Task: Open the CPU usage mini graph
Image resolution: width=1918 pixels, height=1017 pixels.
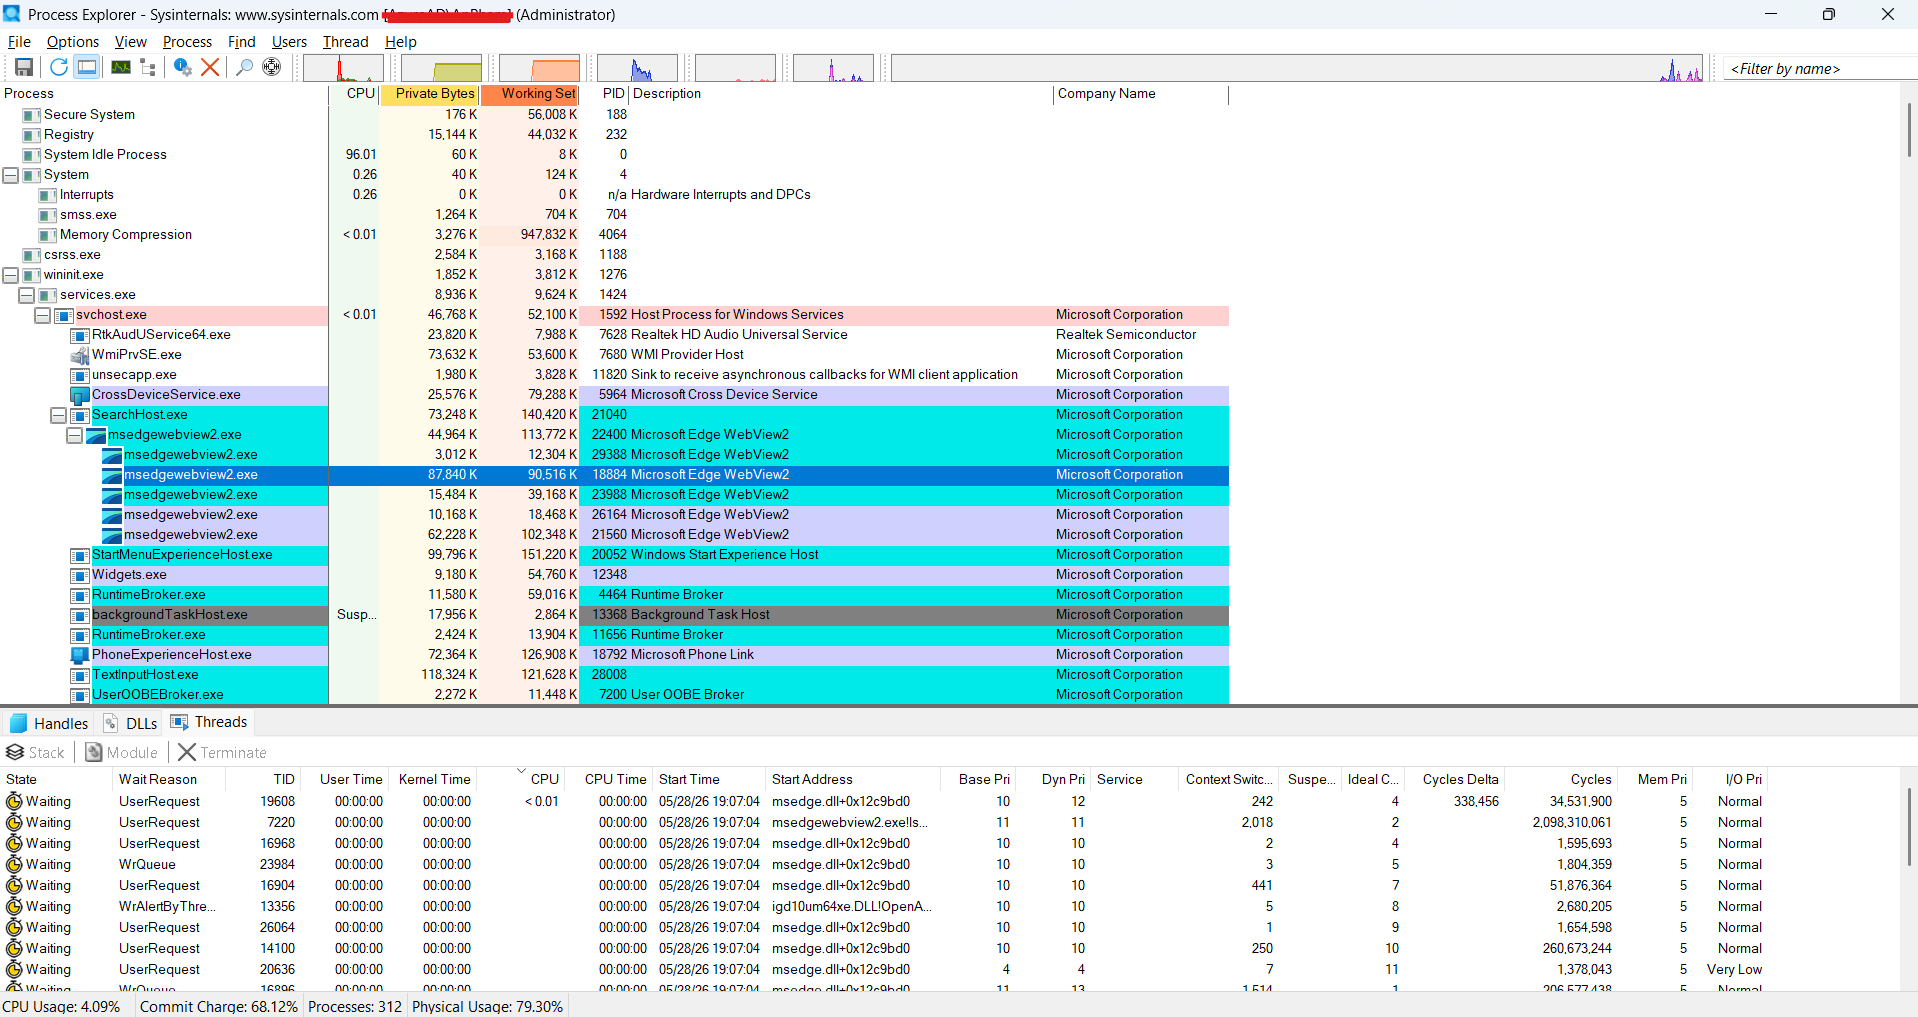Action: tap(343, 68)
